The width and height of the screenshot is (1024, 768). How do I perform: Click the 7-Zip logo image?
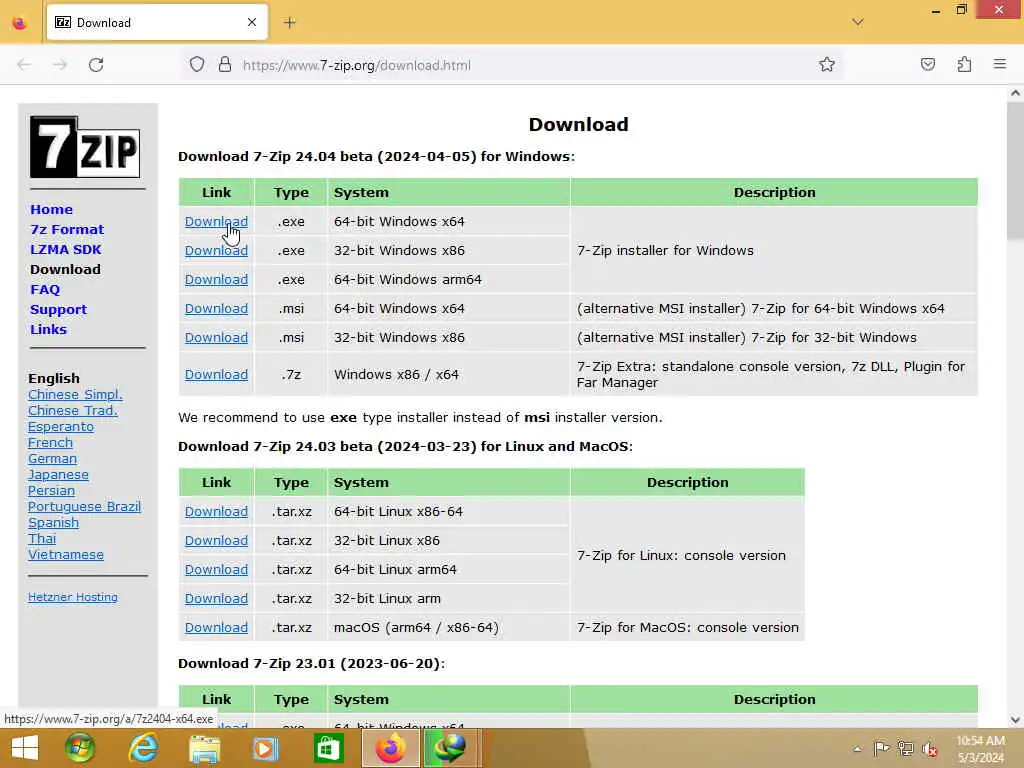85,147
